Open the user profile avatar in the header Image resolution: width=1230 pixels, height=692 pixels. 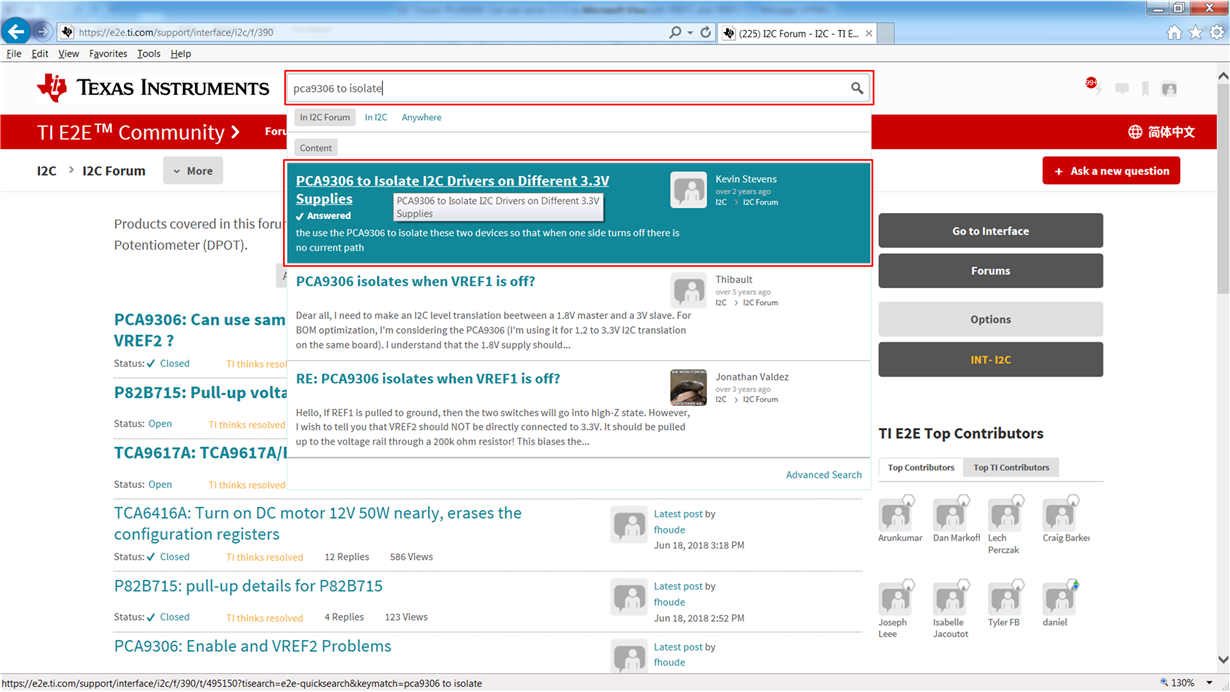[x=1169, y=89]
